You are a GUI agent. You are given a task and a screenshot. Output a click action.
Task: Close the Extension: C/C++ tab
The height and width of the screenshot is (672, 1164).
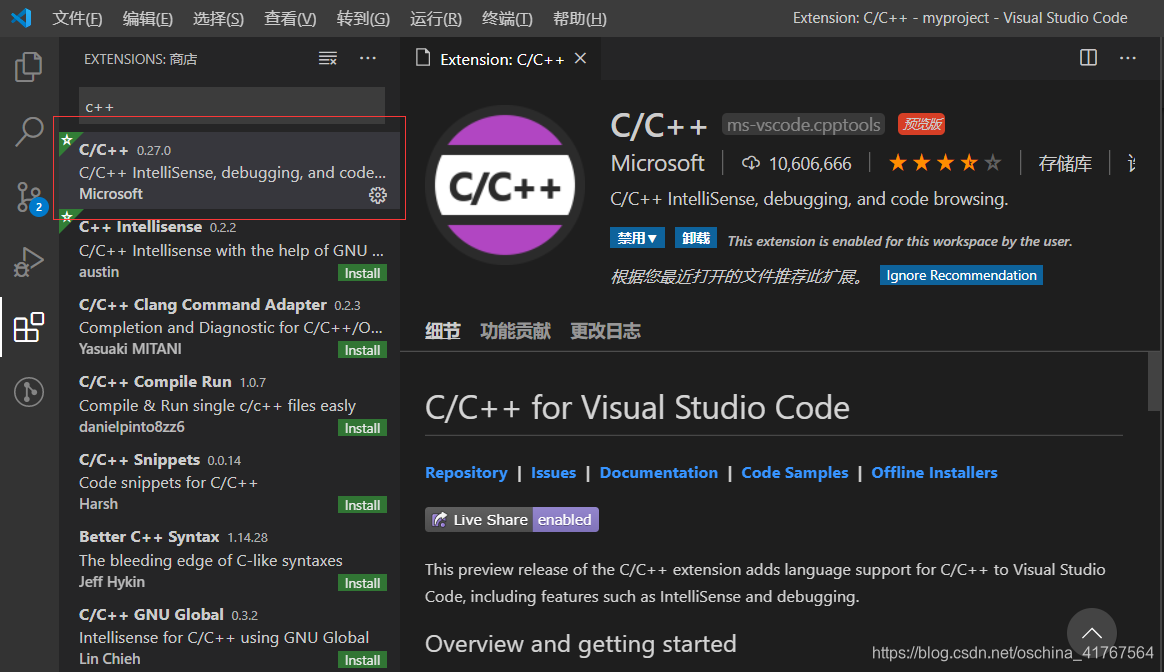pos(581,59)
